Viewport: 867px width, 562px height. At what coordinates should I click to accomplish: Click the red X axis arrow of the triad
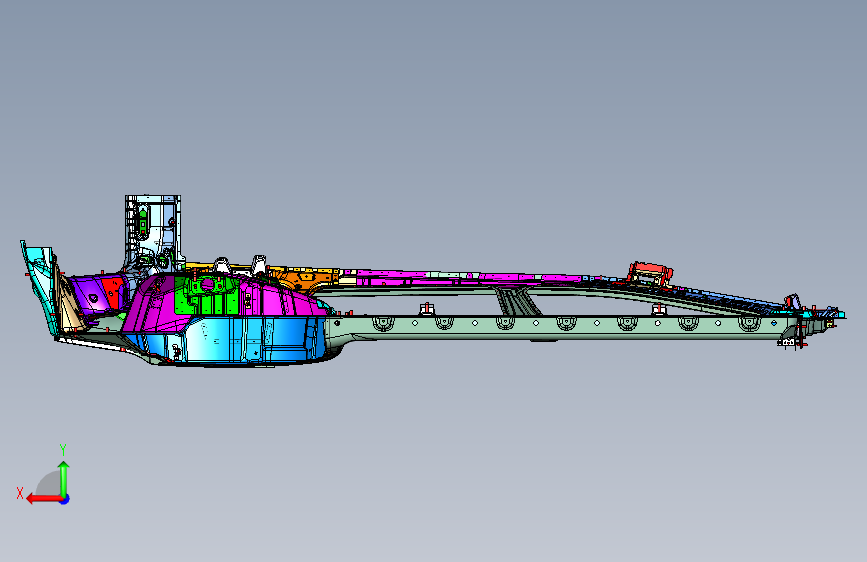click(x=43, y=499)
